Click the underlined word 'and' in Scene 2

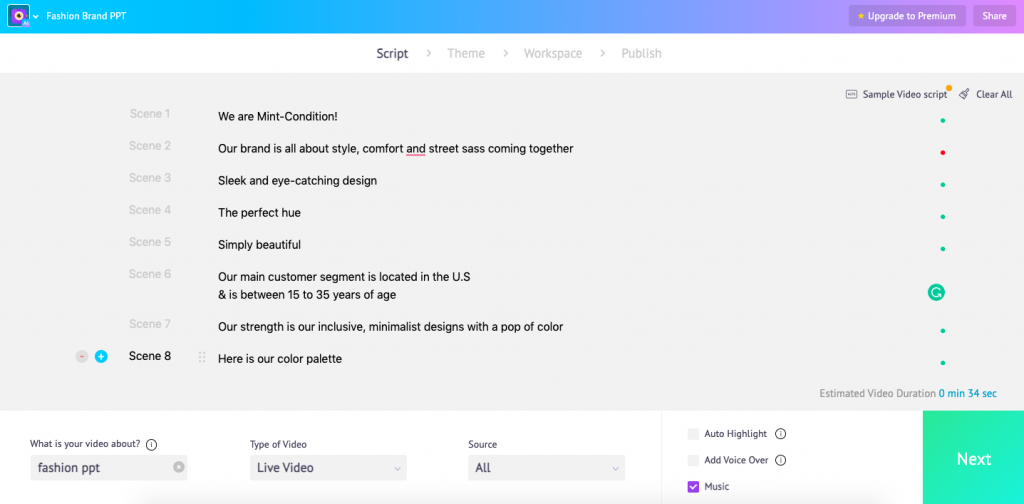[415, 149]
